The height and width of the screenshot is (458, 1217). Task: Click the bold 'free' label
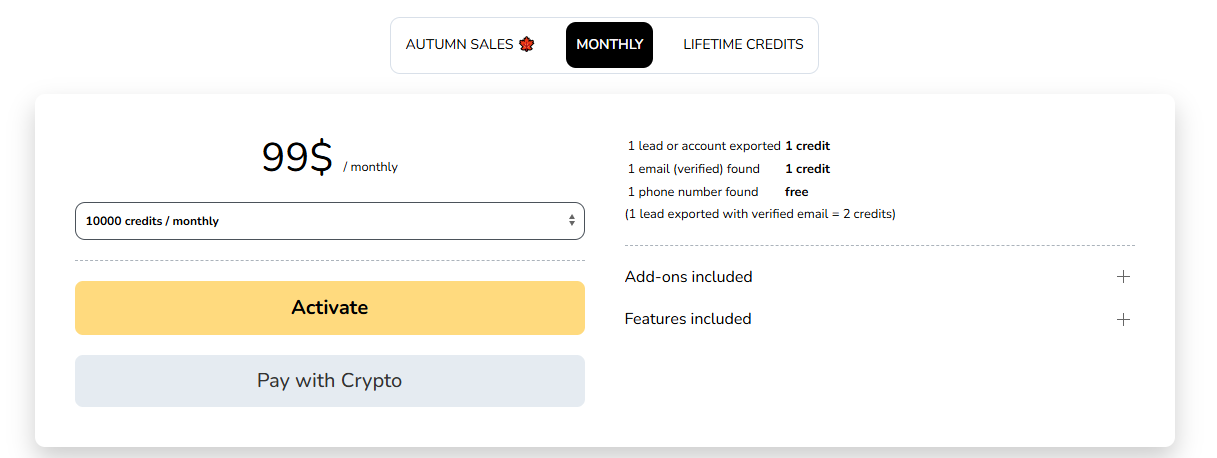796,192
